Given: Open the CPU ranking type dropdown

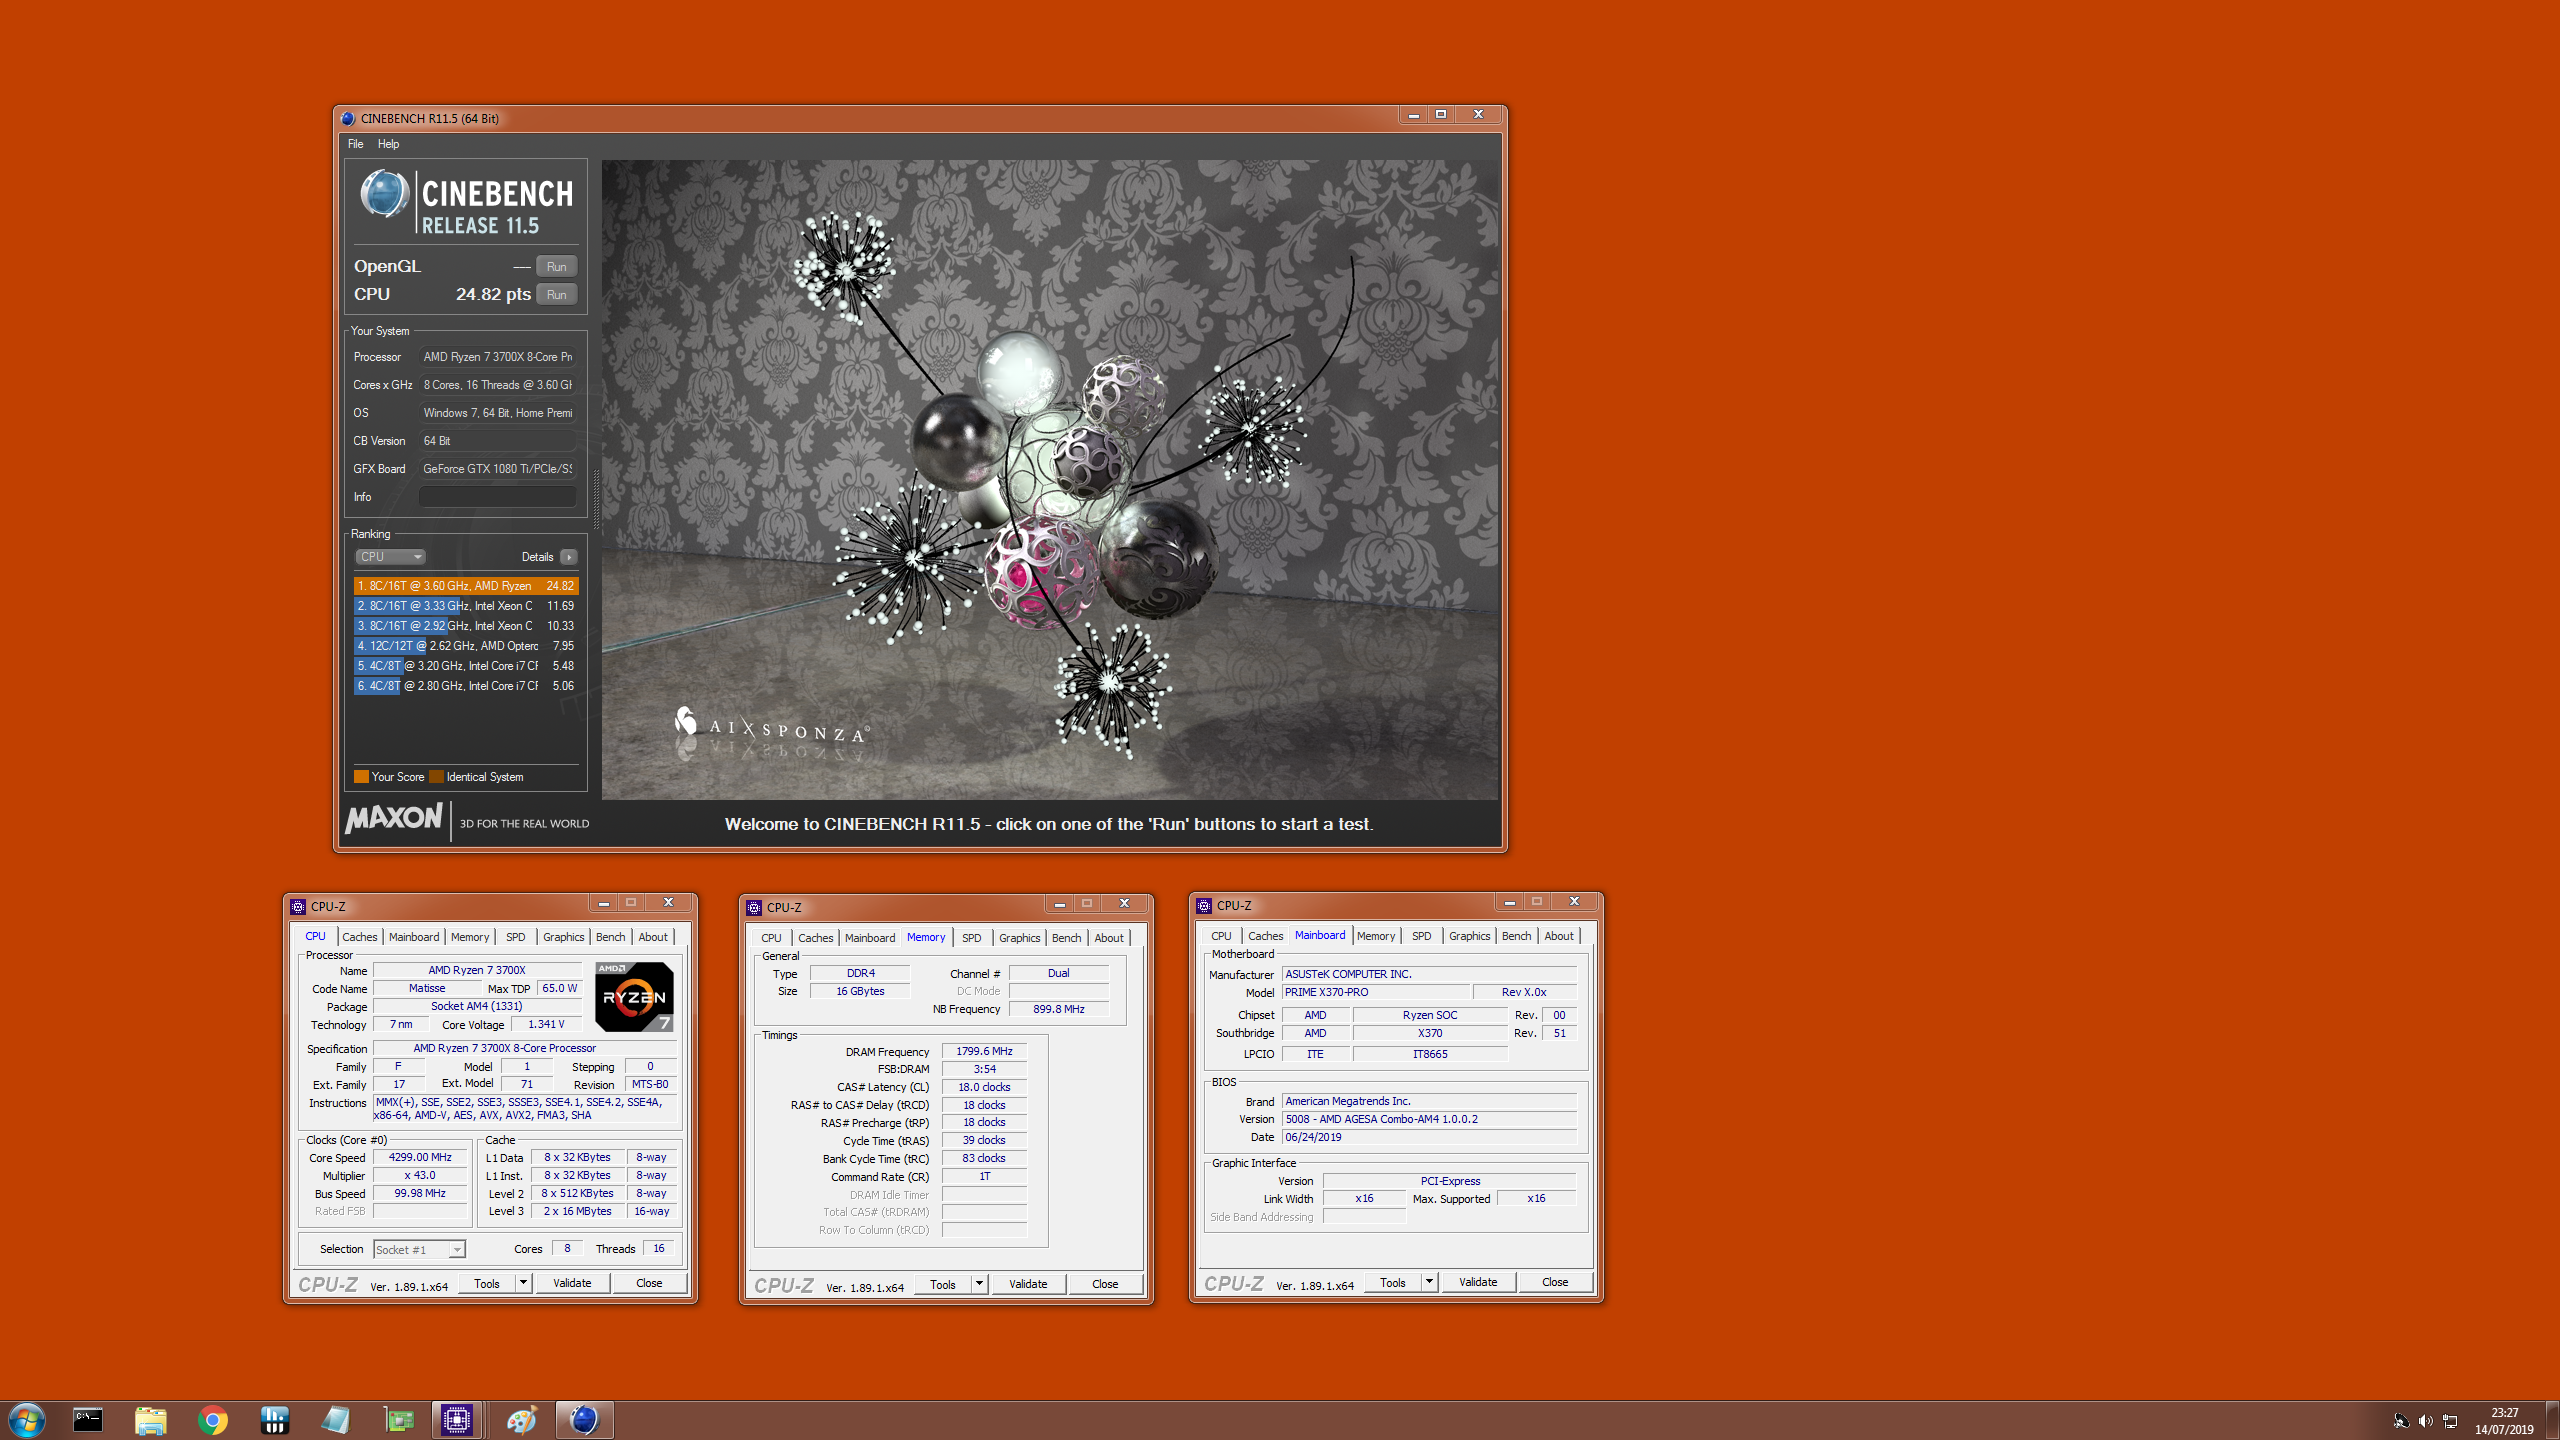Looking at the screenshot, I should (x=390, y=557).
